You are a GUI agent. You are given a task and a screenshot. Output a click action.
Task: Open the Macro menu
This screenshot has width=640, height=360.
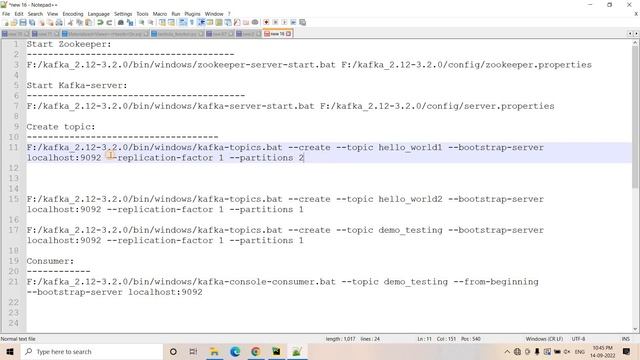coord(160,14)
